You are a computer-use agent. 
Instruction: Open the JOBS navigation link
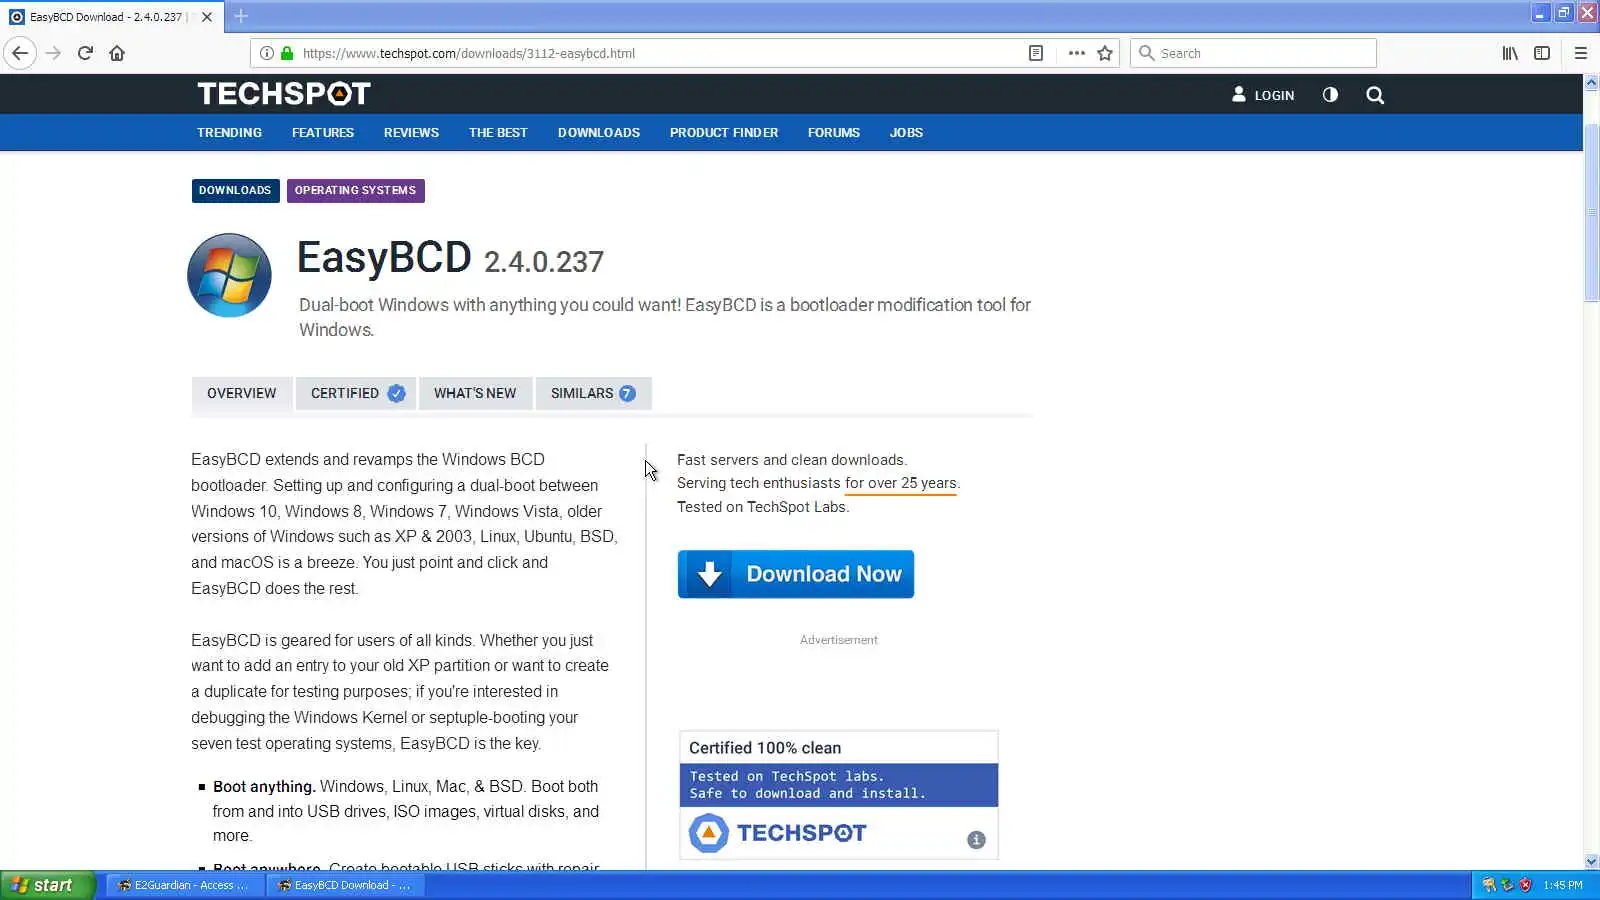(906, 132)
